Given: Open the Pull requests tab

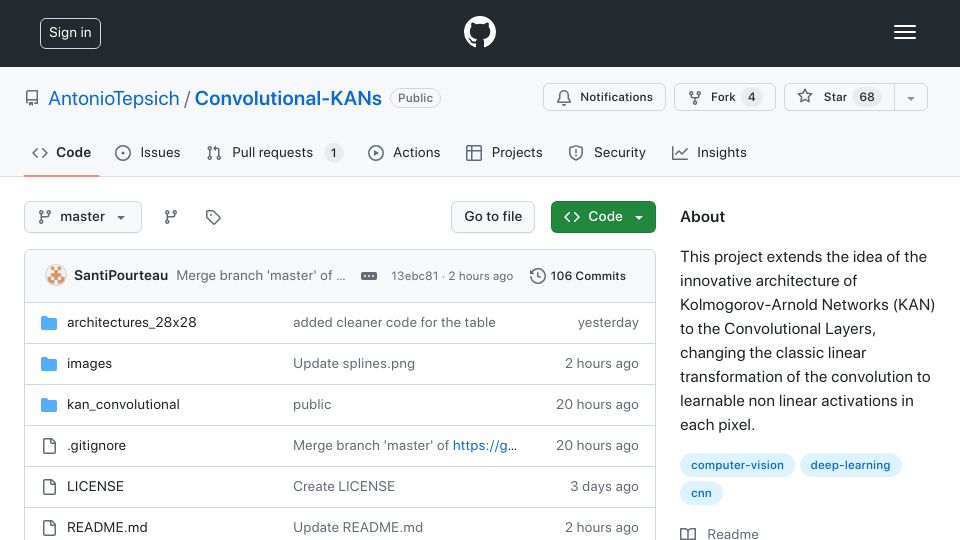Looking at the screenshot, I should 274,152.
